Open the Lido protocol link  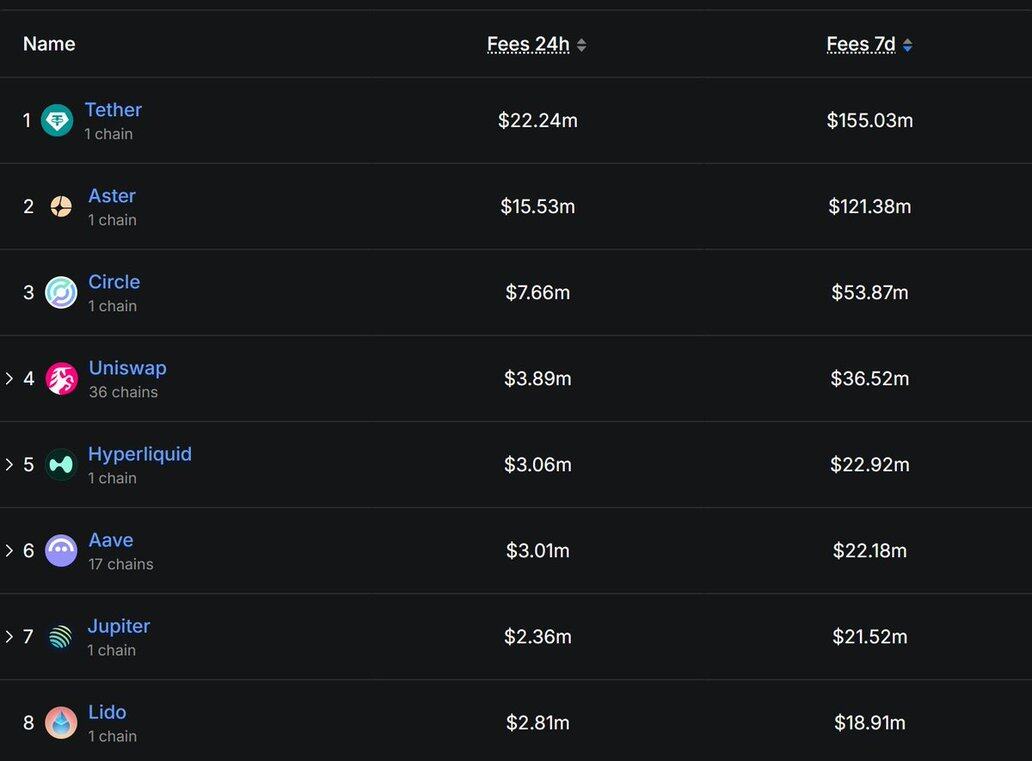click(107, 712)
